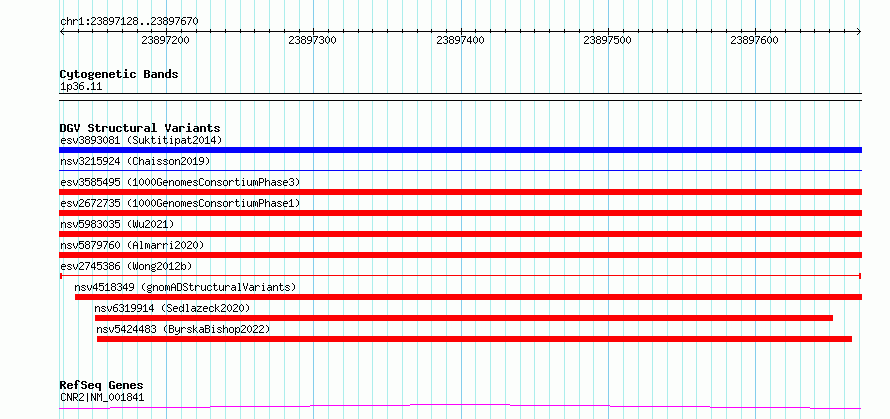The width and height of the screenshot is (890, 419).
Task: Open the esv2745386 (Wong2012b) label
Action: 126,266
